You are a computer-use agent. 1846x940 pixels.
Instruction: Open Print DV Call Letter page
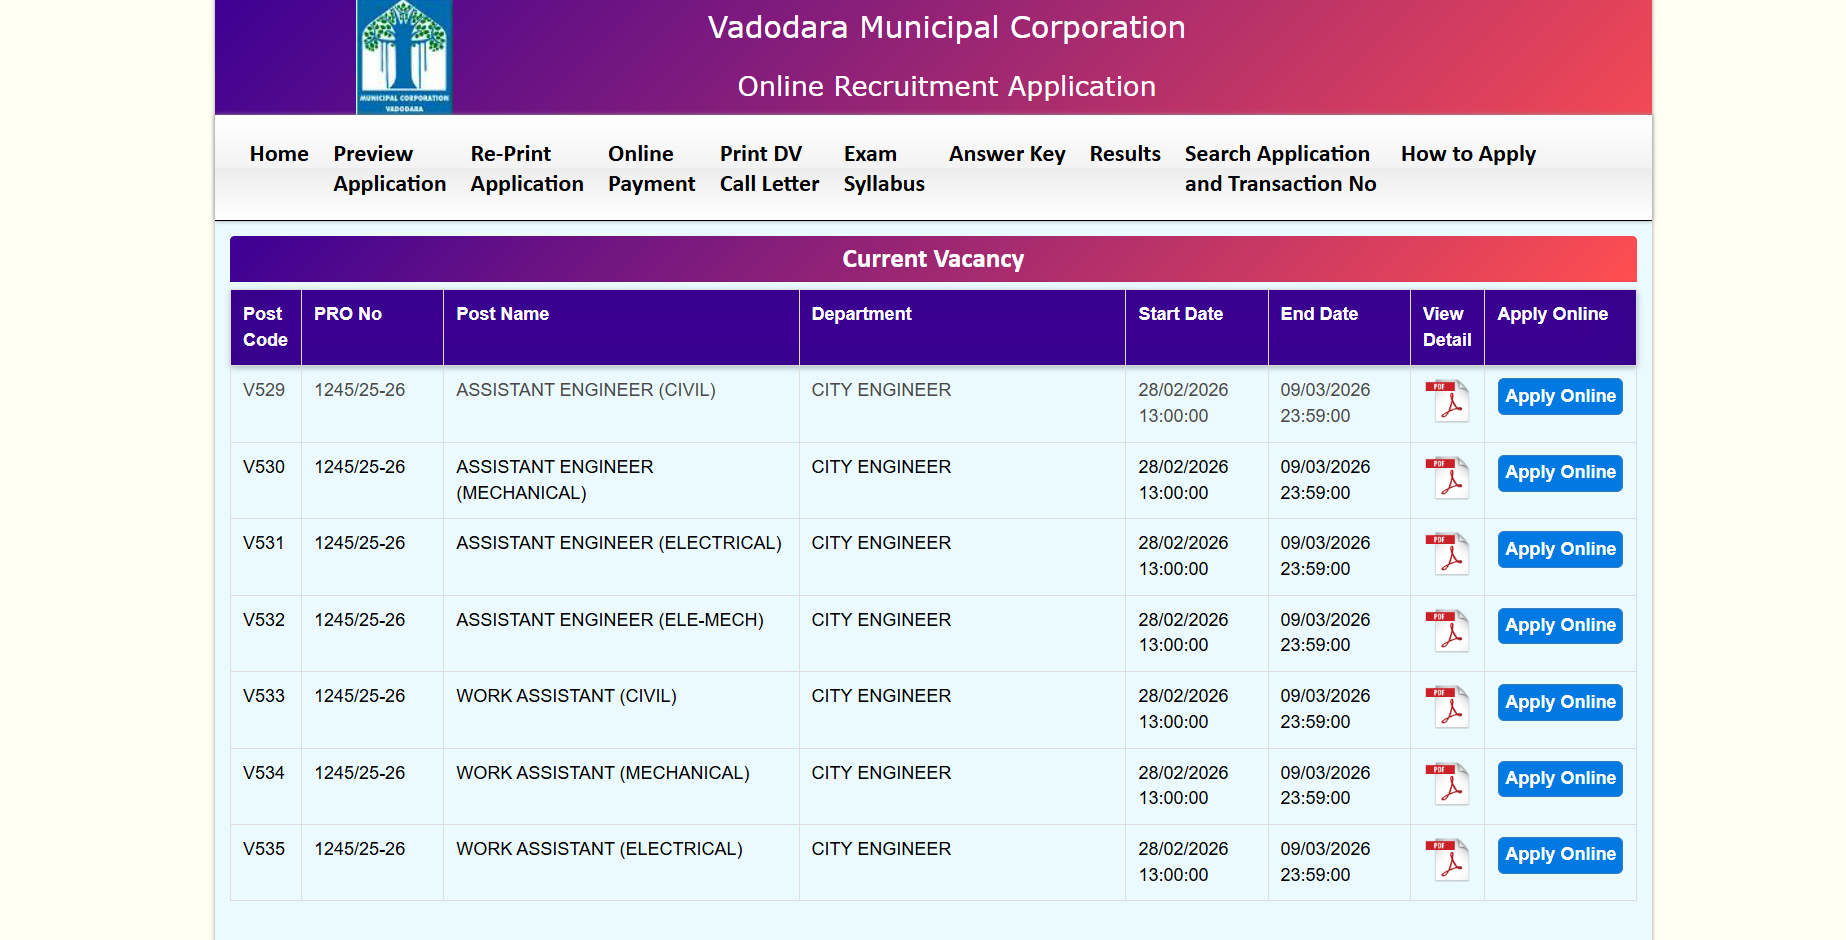(769, 169)
